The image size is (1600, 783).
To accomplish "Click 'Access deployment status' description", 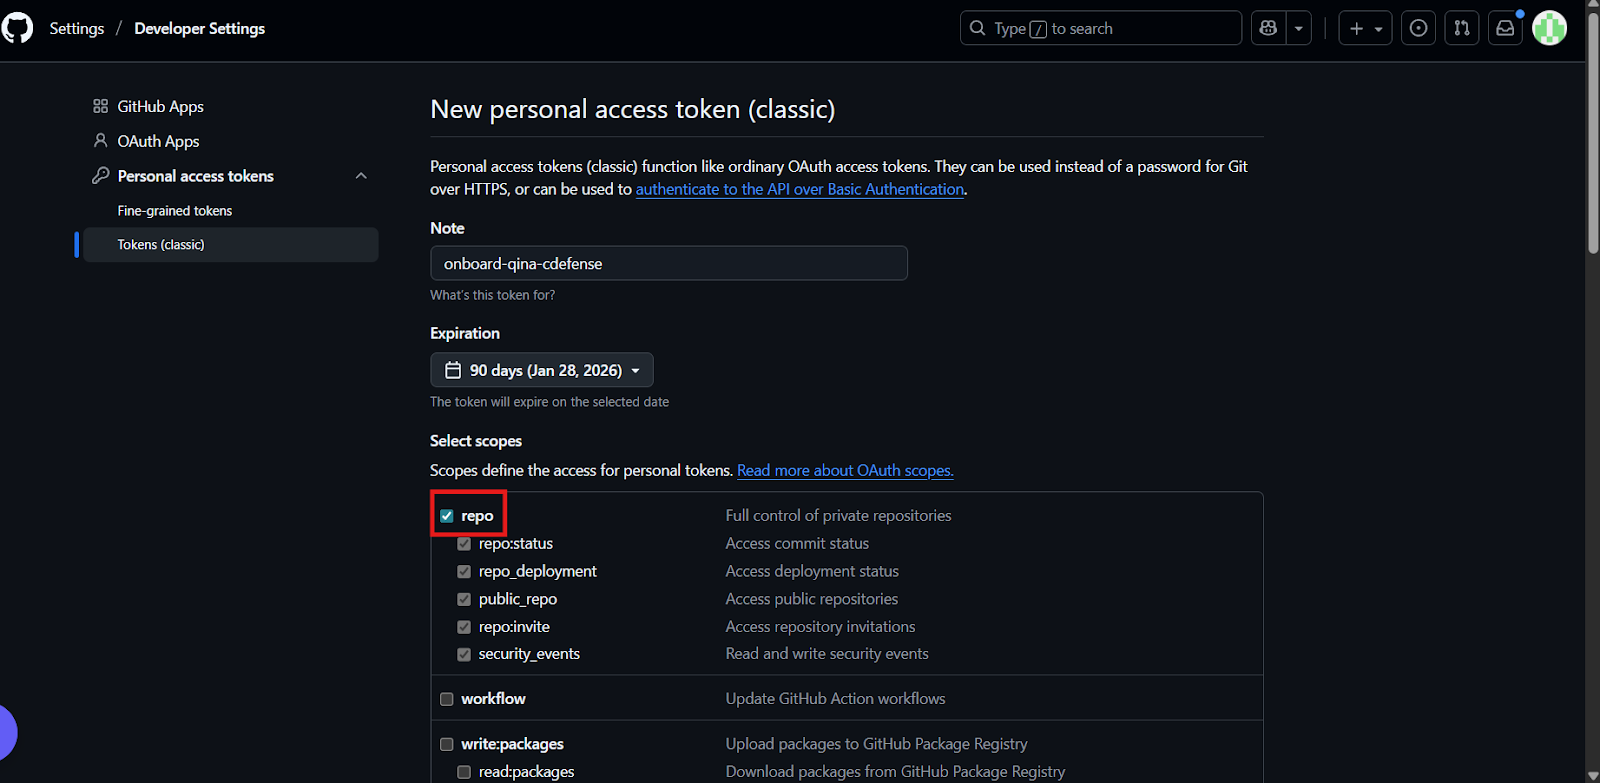I will click(812, 572).
